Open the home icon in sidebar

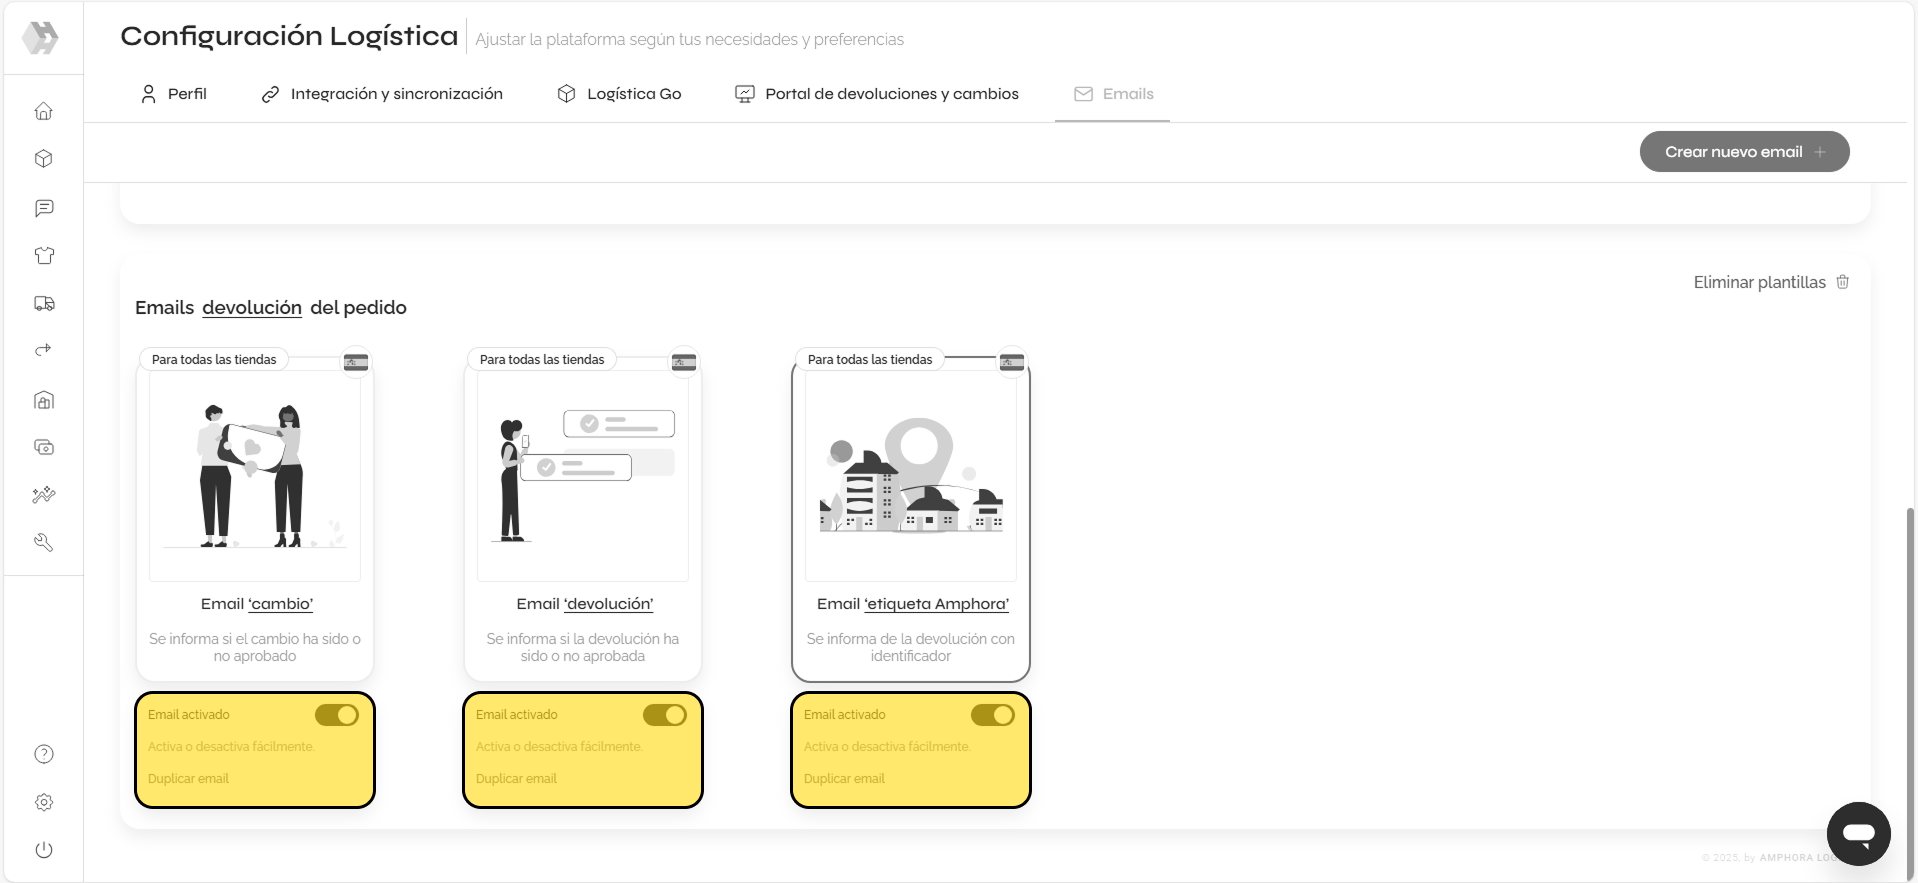[x=43, y=111]
